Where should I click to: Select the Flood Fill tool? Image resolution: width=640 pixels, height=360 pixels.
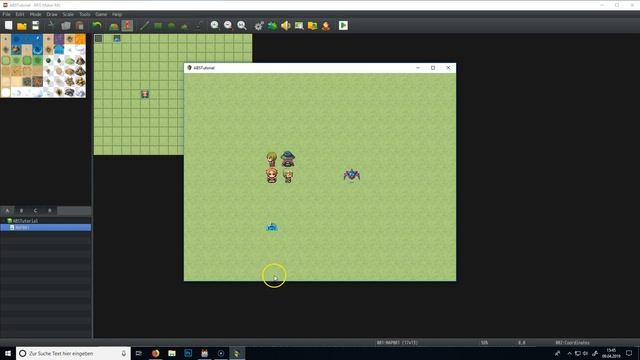tap(185, 25)
